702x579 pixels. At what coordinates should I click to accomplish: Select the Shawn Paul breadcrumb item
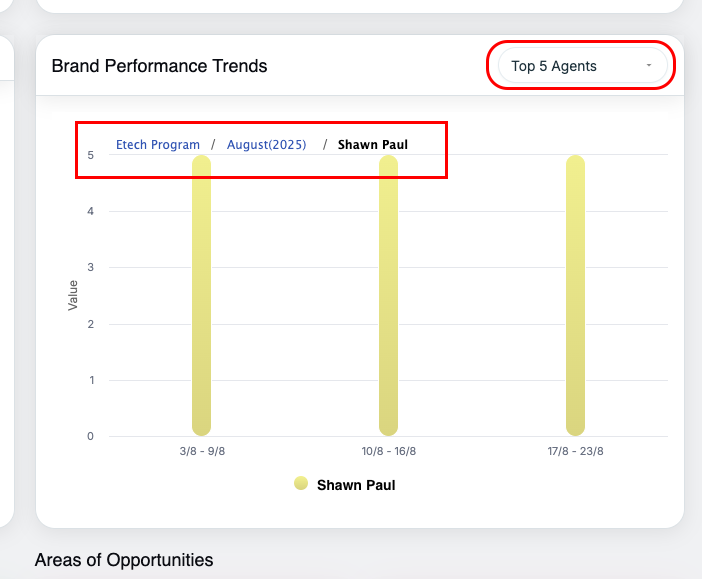click(x=373, y=145)
